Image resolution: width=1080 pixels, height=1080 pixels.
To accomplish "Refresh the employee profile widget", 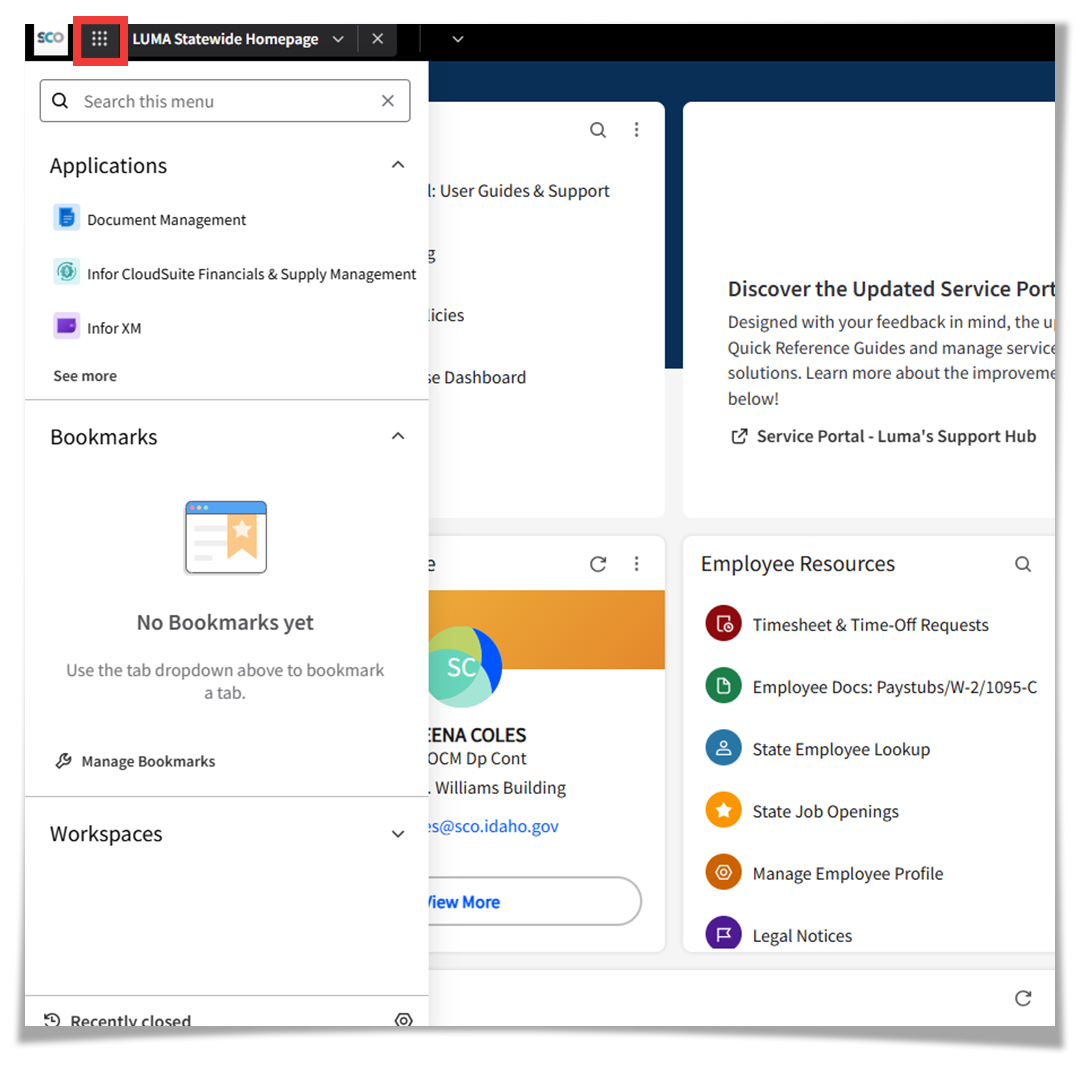I will point(598,565).
